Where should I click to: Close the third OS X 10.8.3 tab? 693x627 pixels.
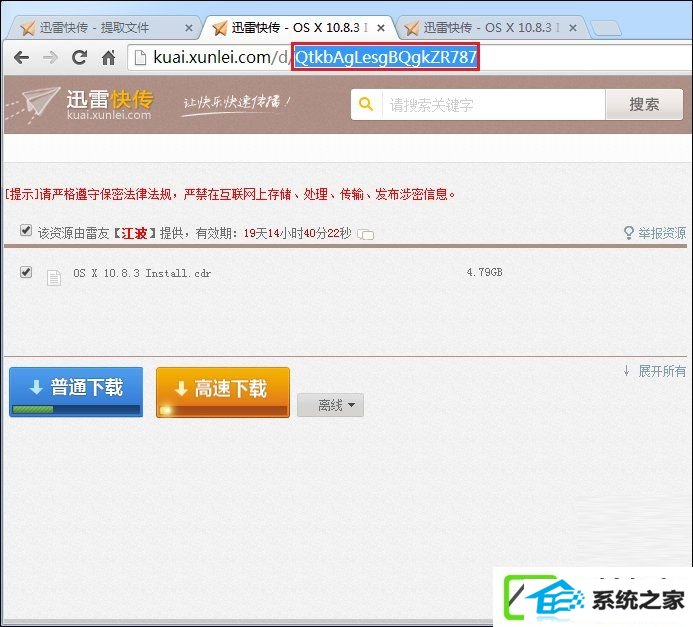coord(573,28)
